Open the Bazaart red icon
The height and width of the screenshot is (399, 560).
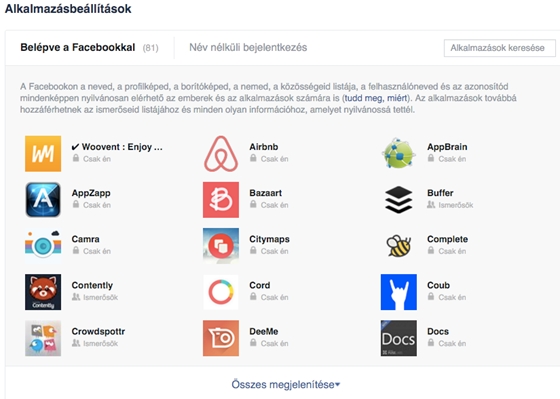221,200
